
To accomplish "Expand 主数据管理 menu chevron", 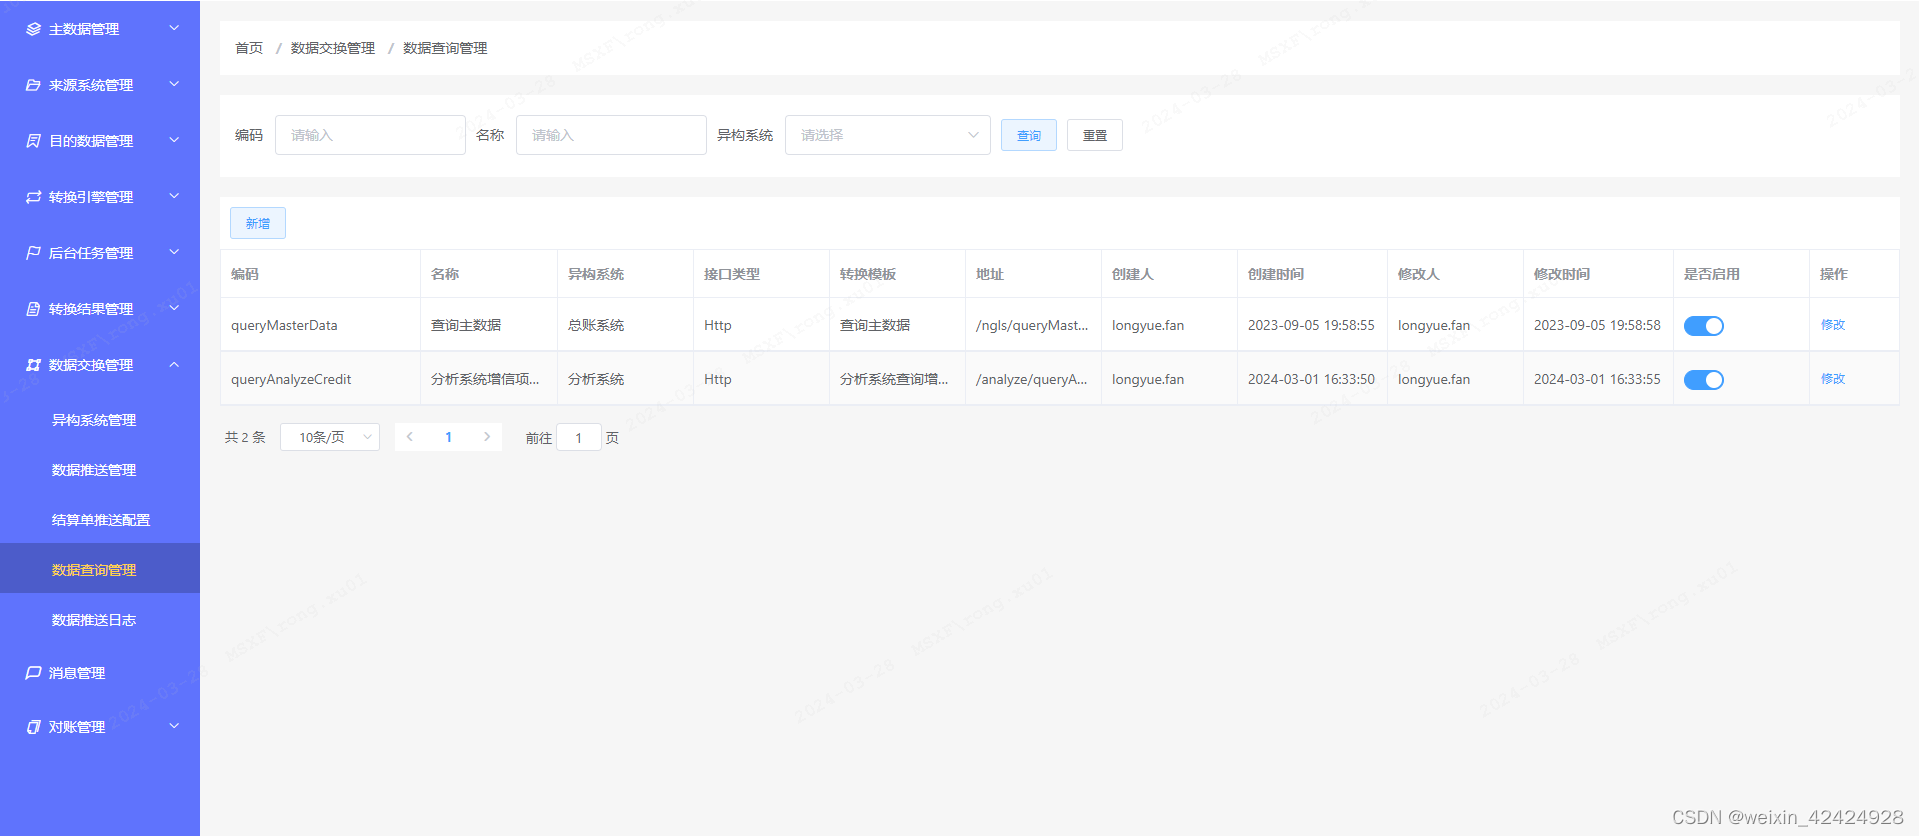I will (x=174, y=28).
